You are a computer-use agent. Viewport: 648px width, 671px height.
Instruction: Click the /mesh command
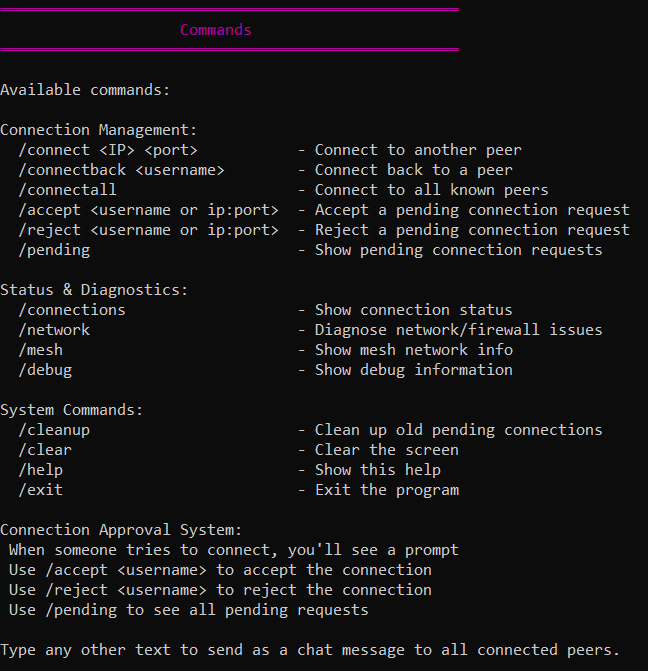pos(40,350)
